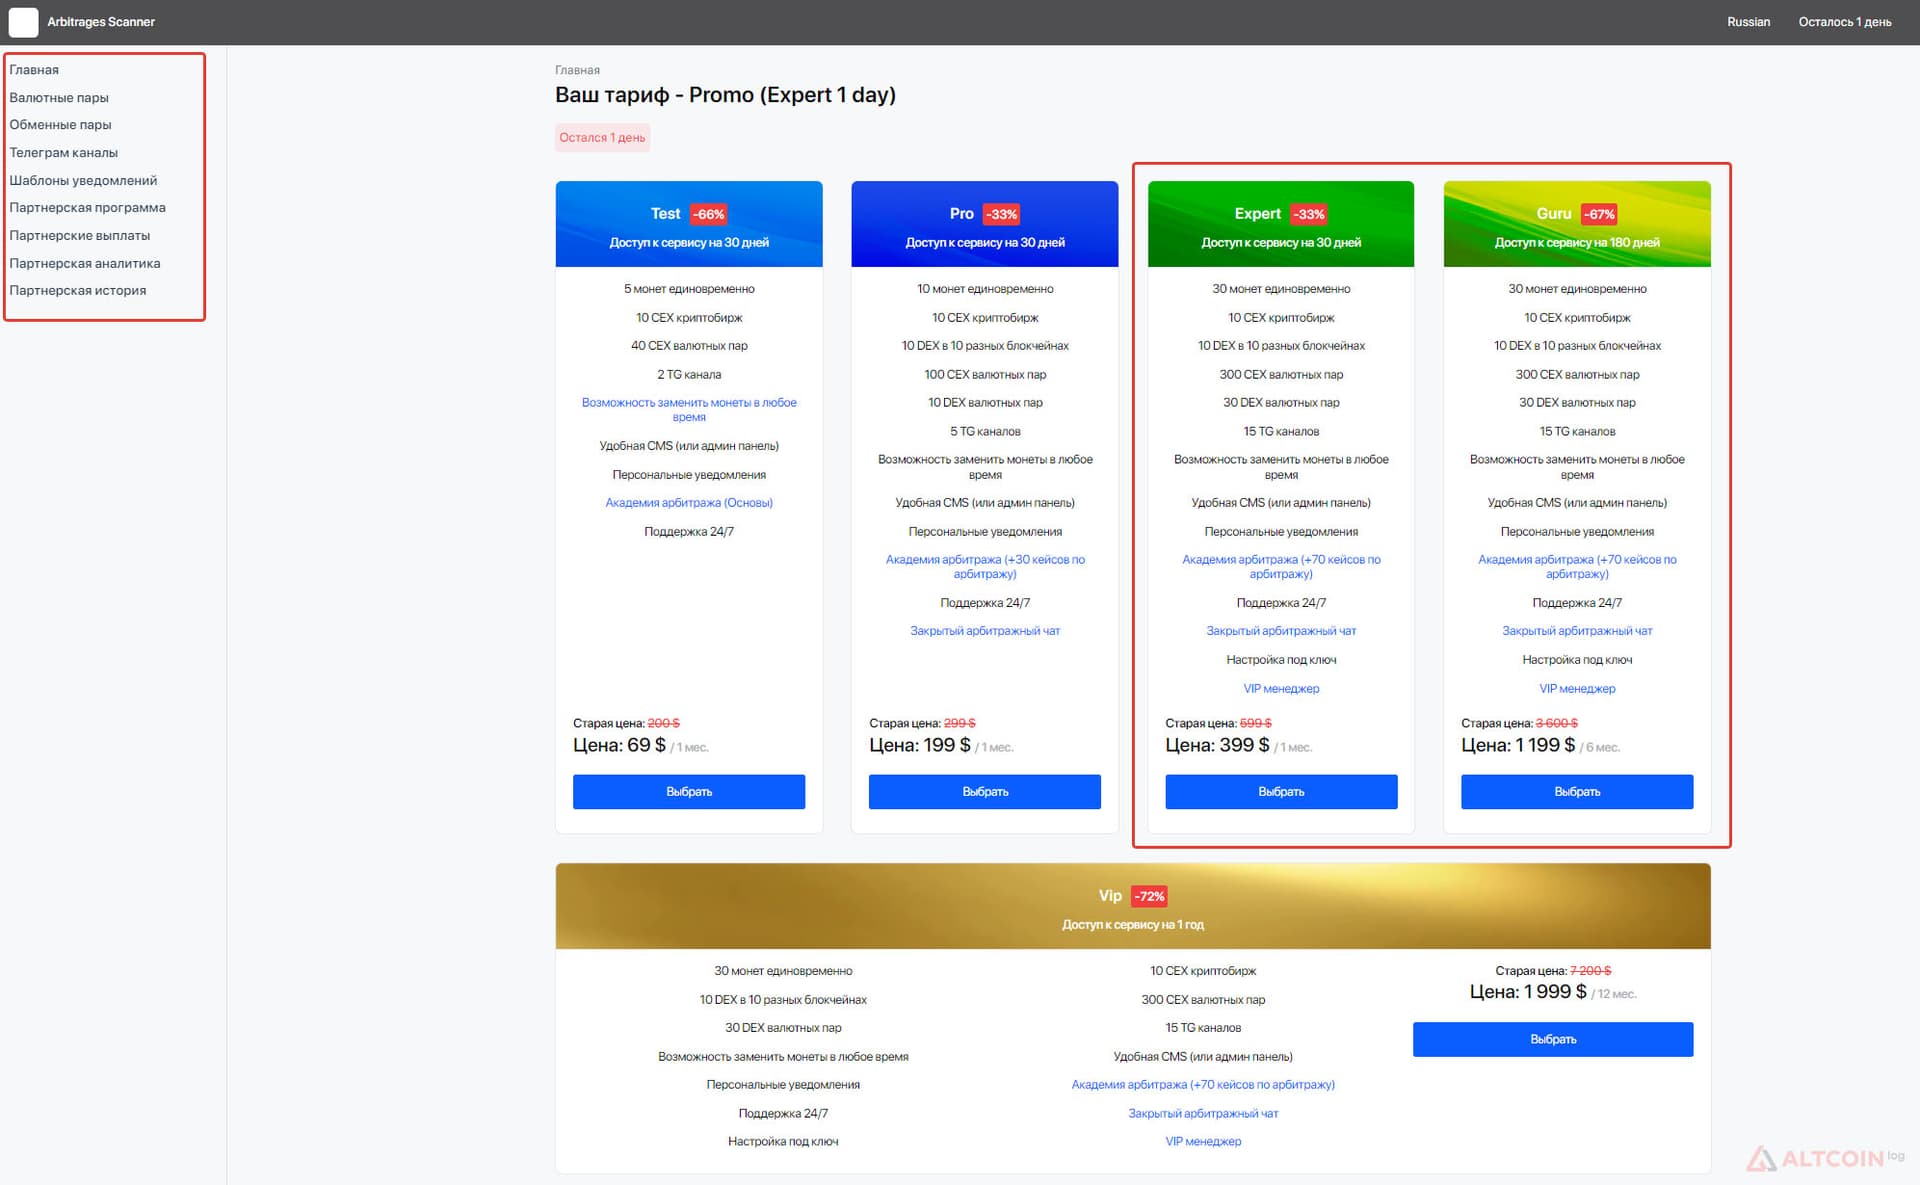Open 'Партнерская программа' page

tap(87, 208)
